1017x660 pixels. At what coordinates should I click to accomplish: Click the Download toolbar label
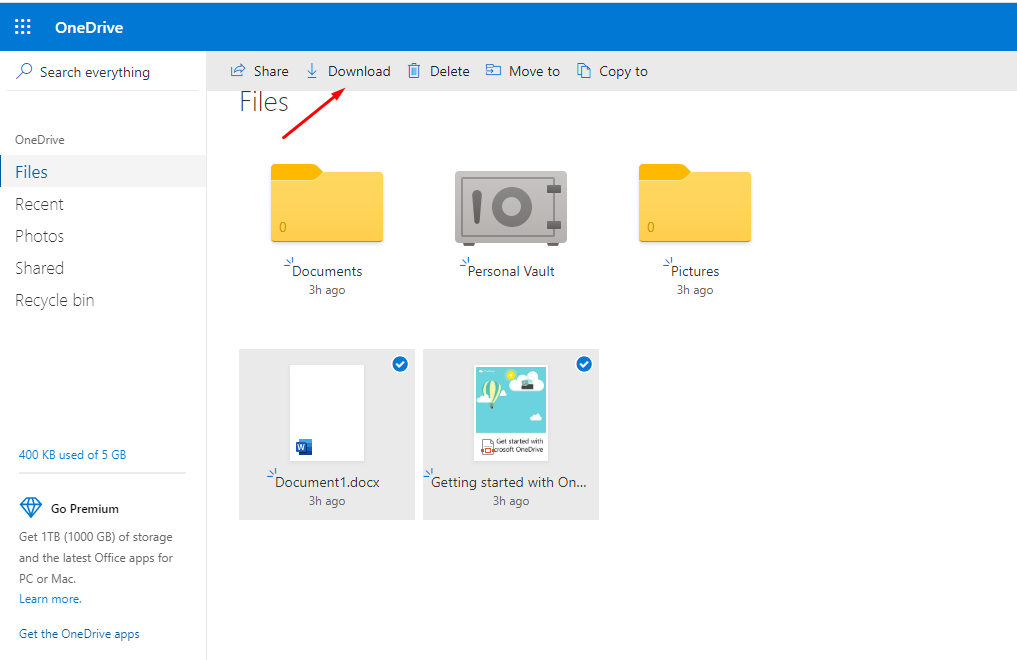(359, 71)
